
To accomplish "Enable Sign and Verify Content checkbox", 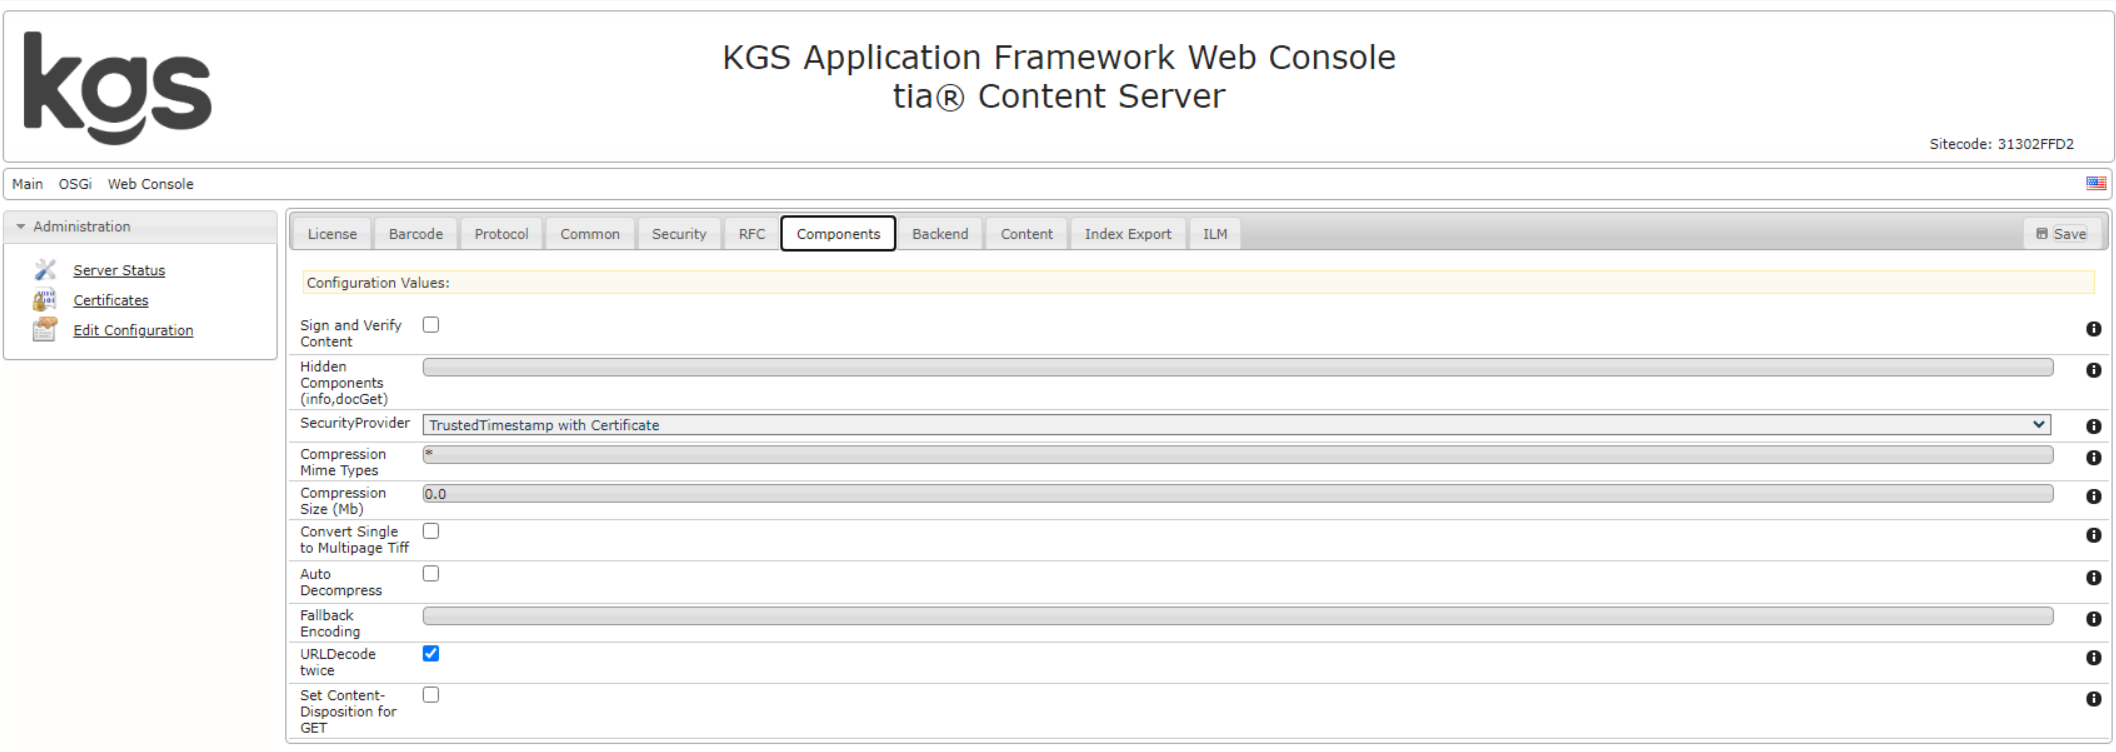I will pyautogui.click(x=431, y=324).
